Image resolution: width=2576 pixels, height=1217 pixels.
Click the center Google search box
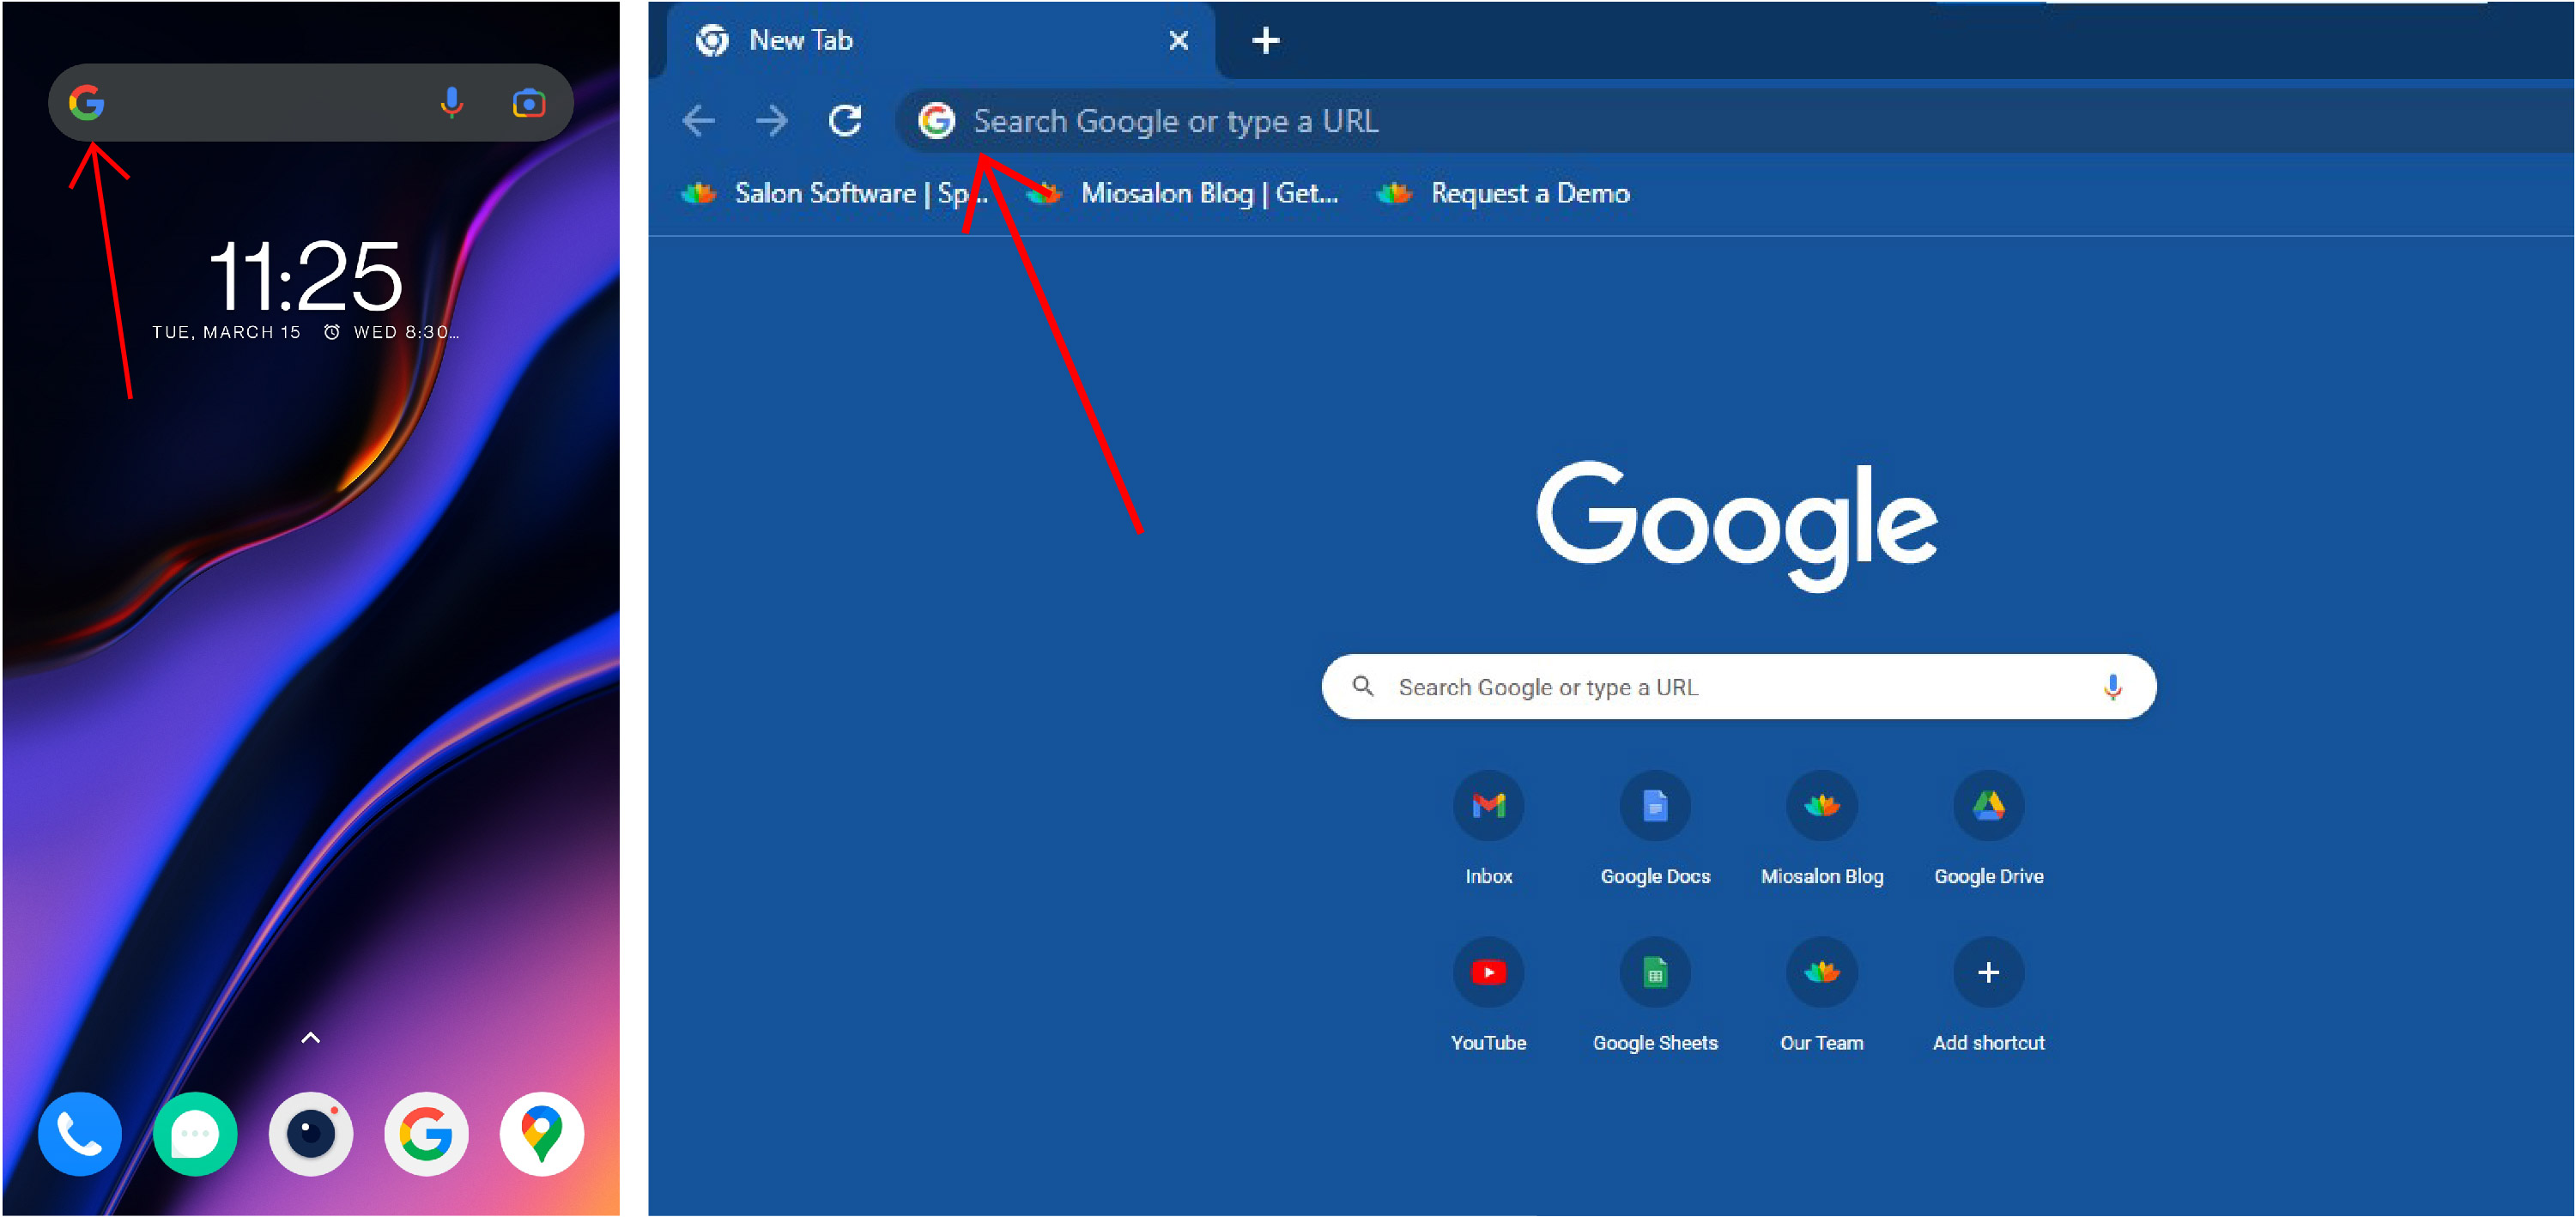[1738, 687]
